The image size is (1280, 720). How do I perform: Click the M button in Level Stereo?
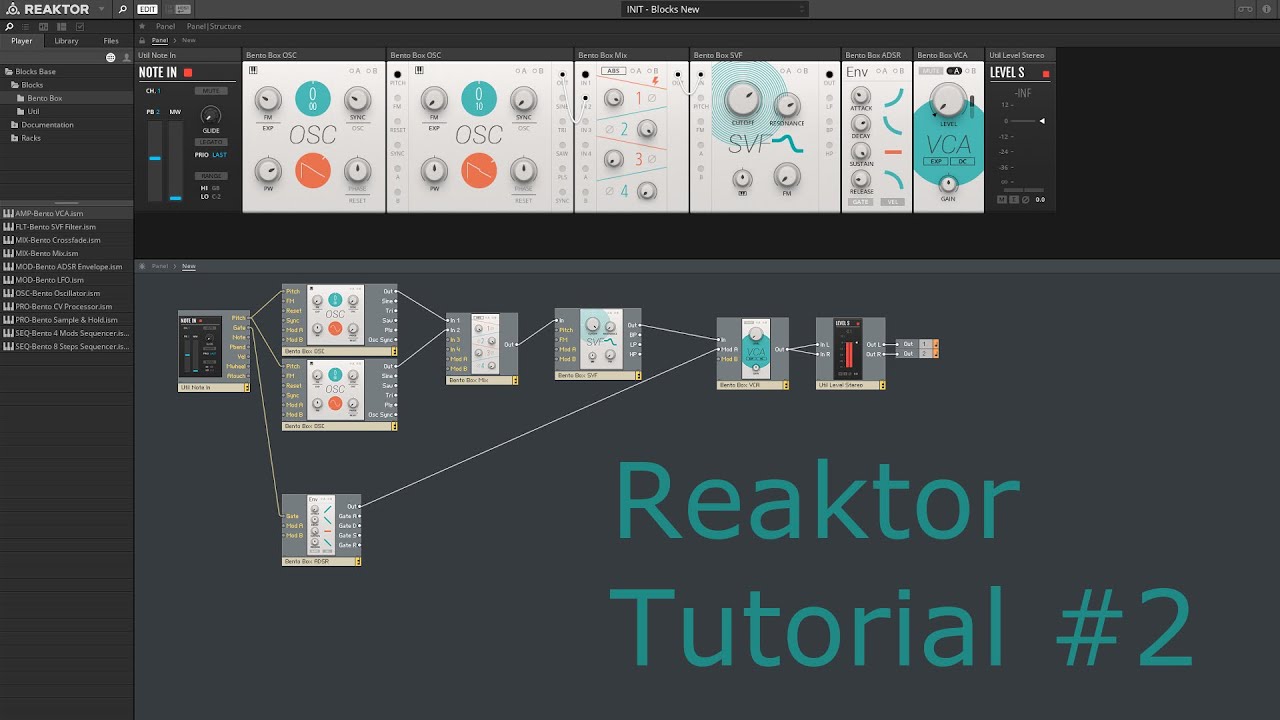pos(1001,200)
